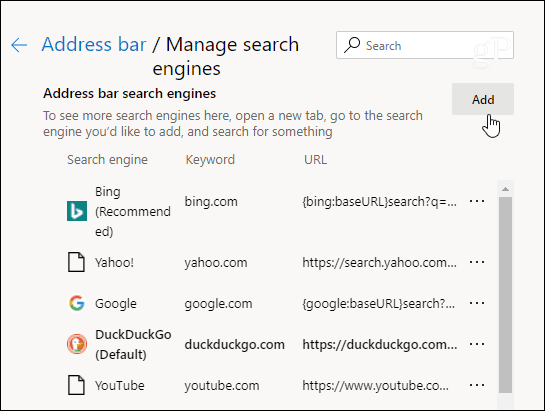Screen dimensions: 545x411
Task: Click the youtube.com keyword
Action: pyautogui.click(x=222, y=386)
